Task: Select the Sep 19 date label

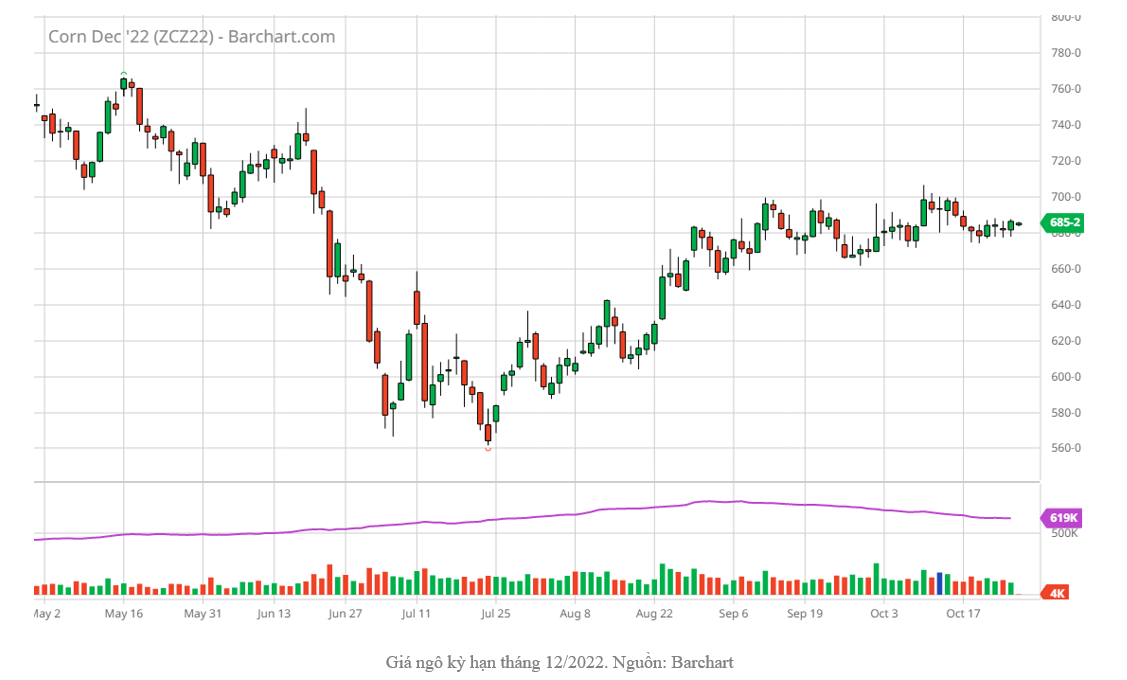Action: (805, 613)
